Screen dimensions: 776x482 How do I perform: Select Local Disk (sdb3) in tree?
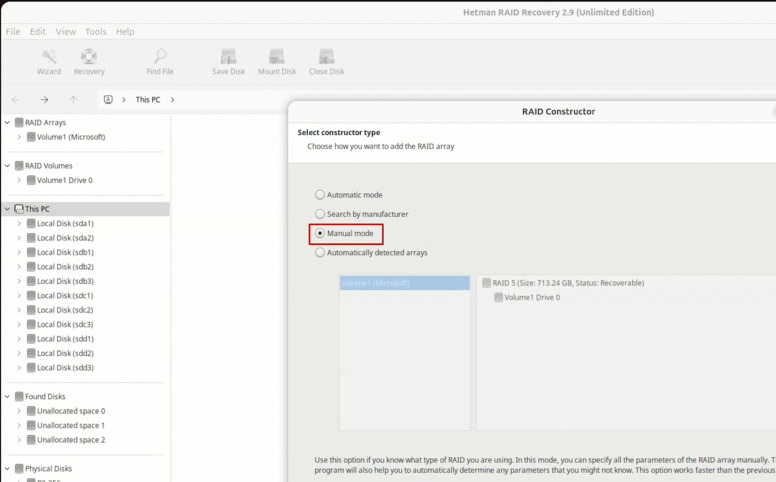pyautogui.click(x=65, y=281)
